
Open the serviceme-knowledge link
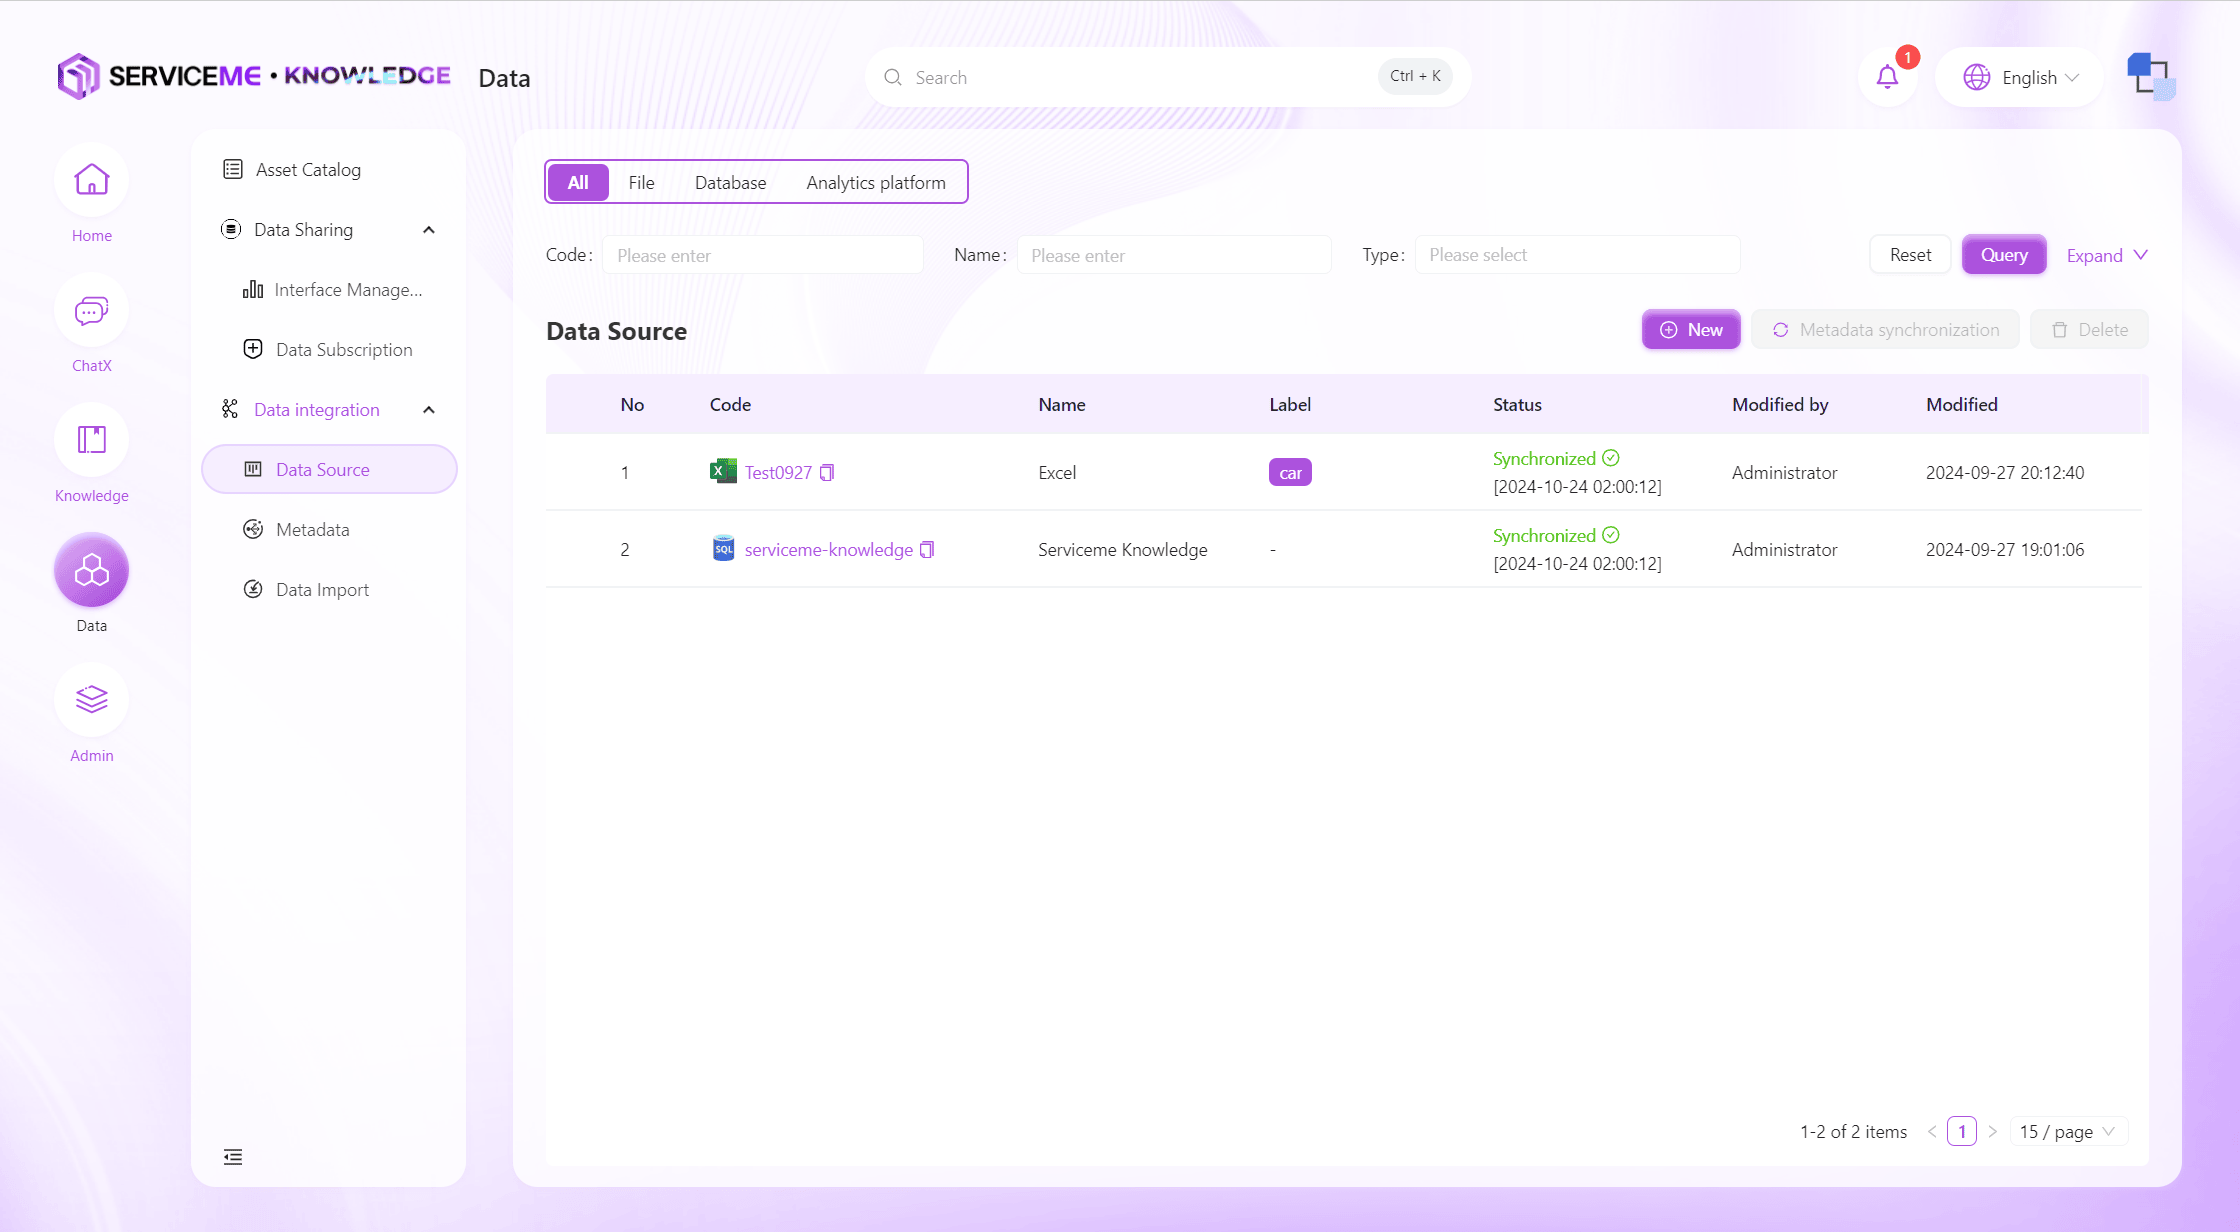(828, 550)
